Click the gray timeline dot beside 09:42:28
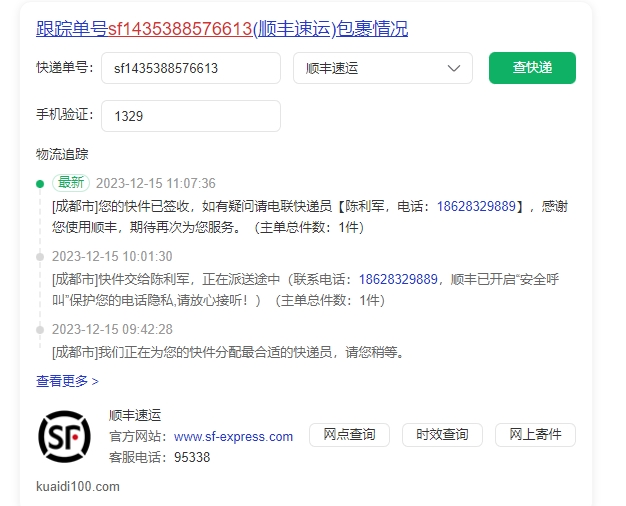The width and height of the screenshot is (626, 506). pos(40,330)
